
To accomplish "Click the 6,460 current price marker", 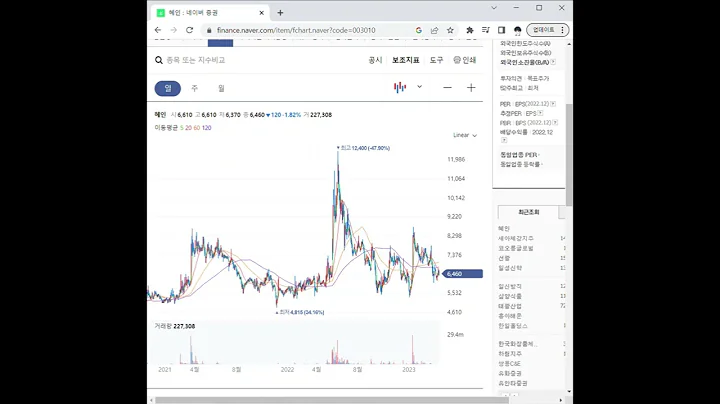I will coord(462,274).
